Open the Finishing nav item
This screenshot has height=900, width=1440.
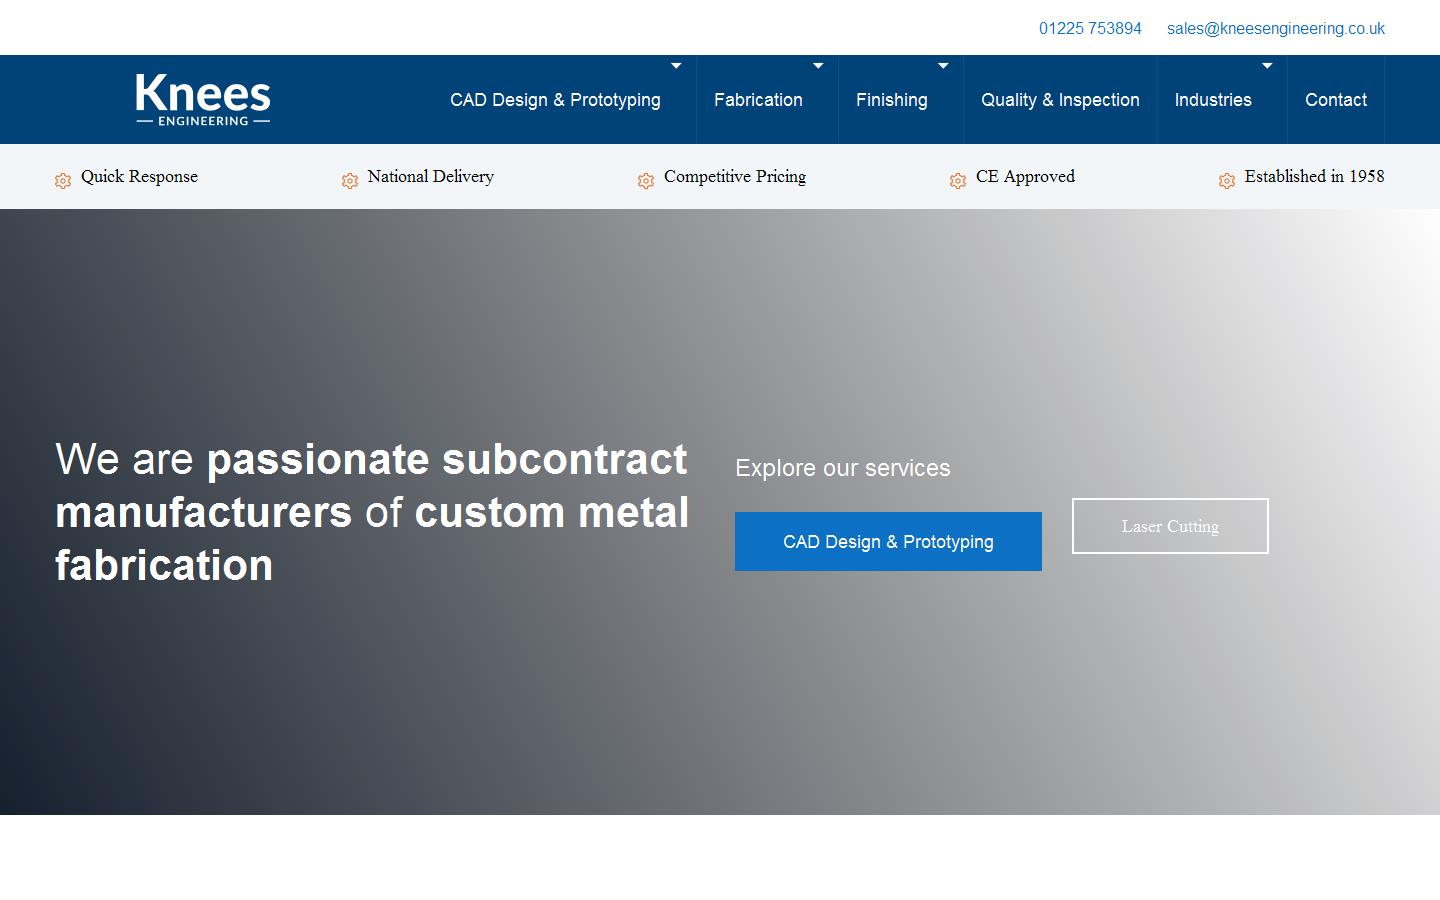click(892, 100)
